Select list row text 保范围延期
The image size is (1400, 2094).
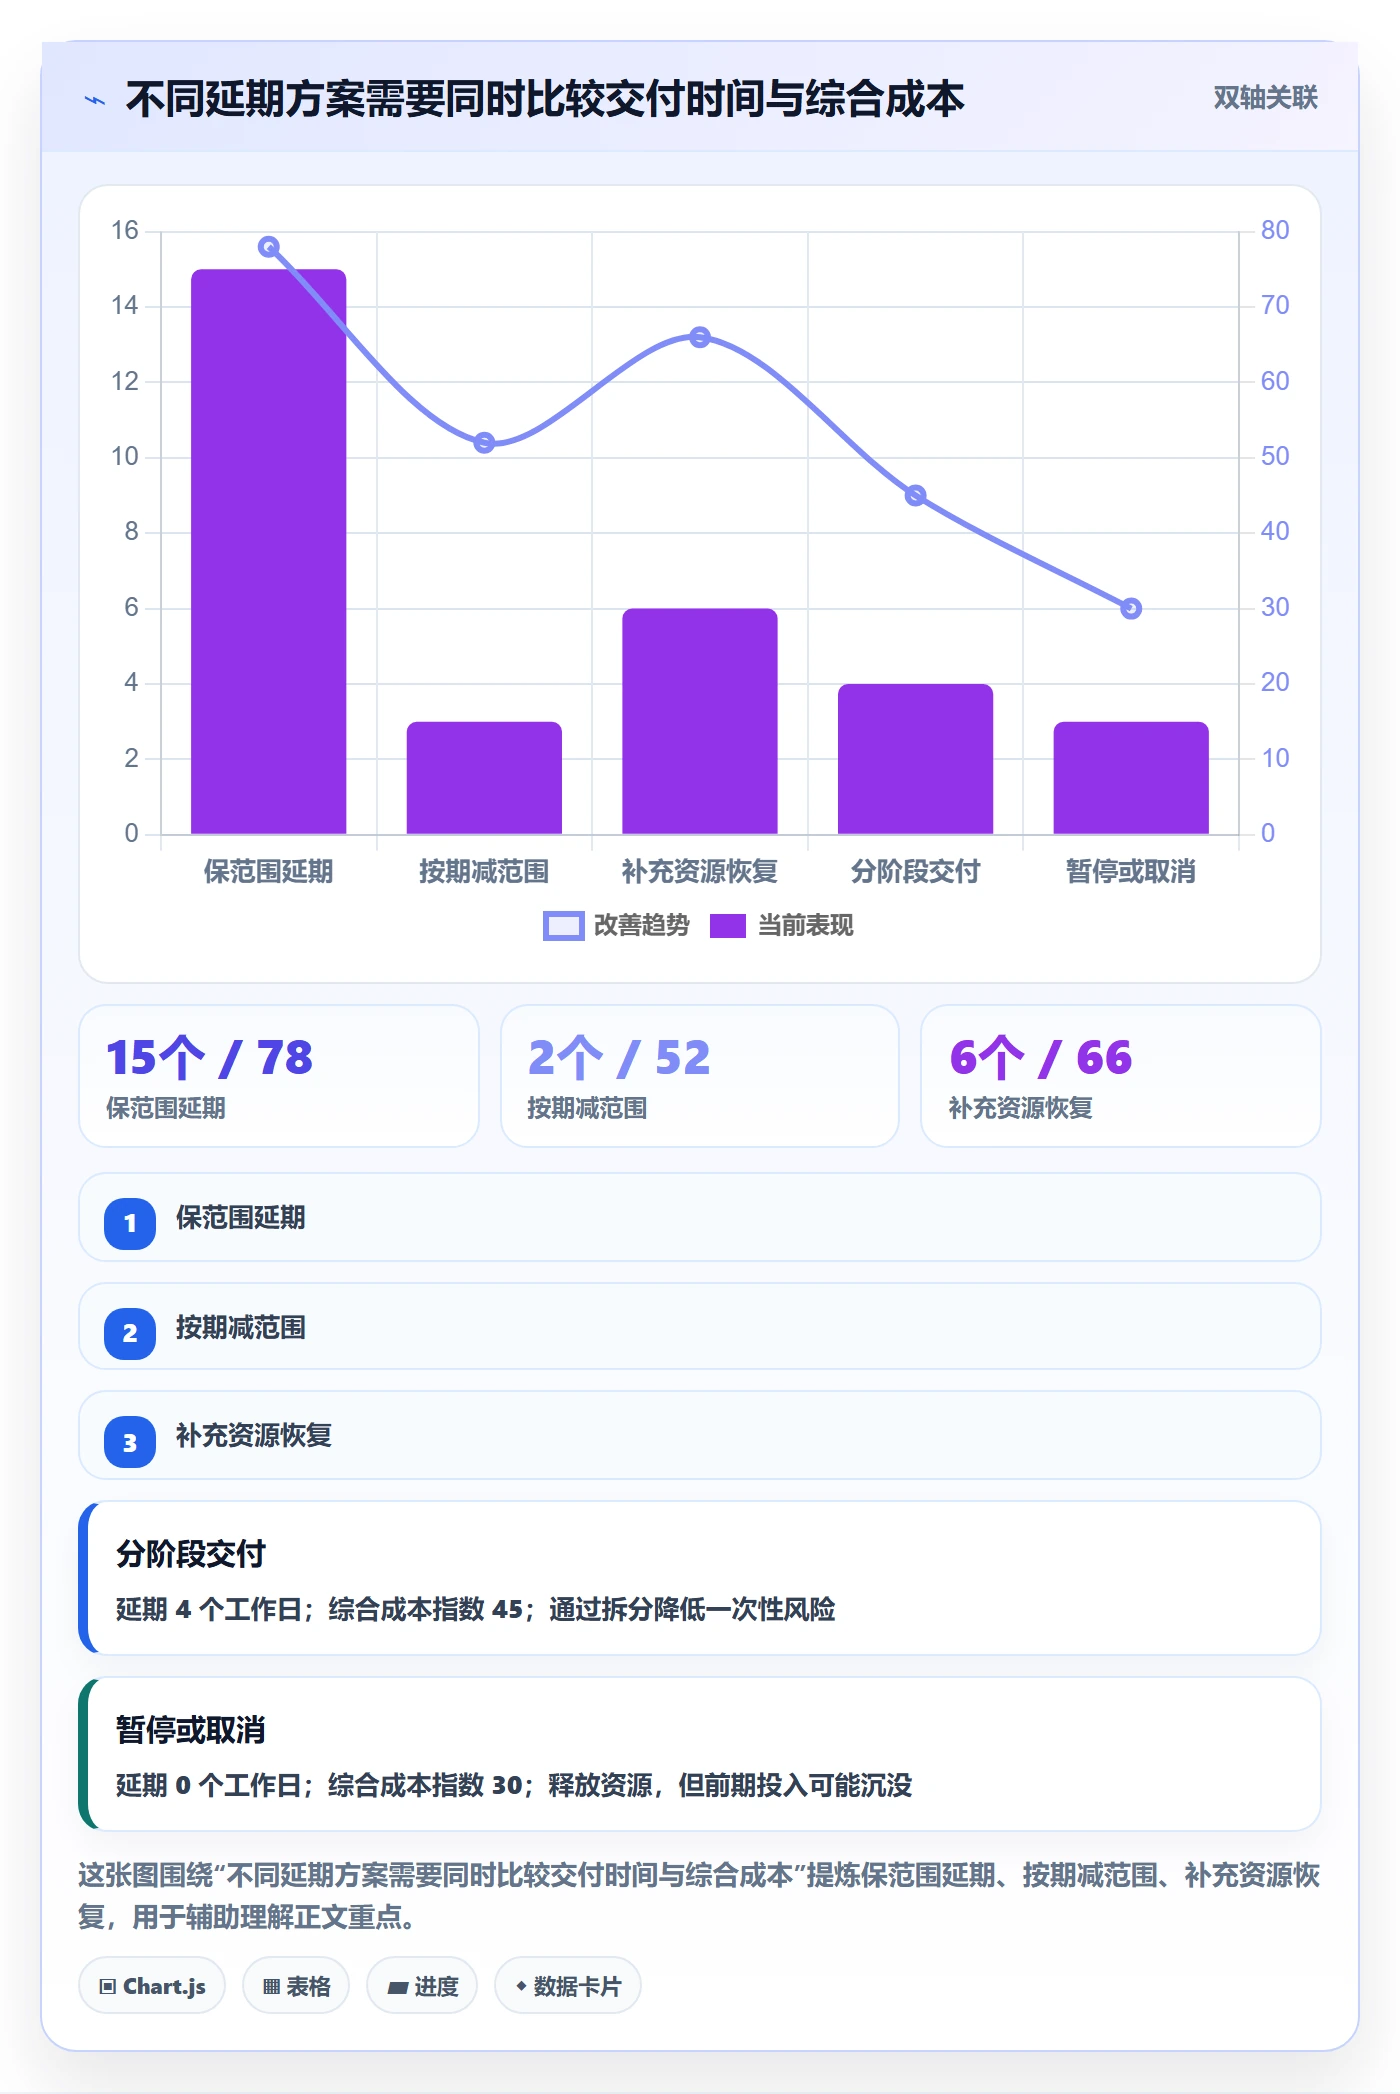coord(241,1218)
